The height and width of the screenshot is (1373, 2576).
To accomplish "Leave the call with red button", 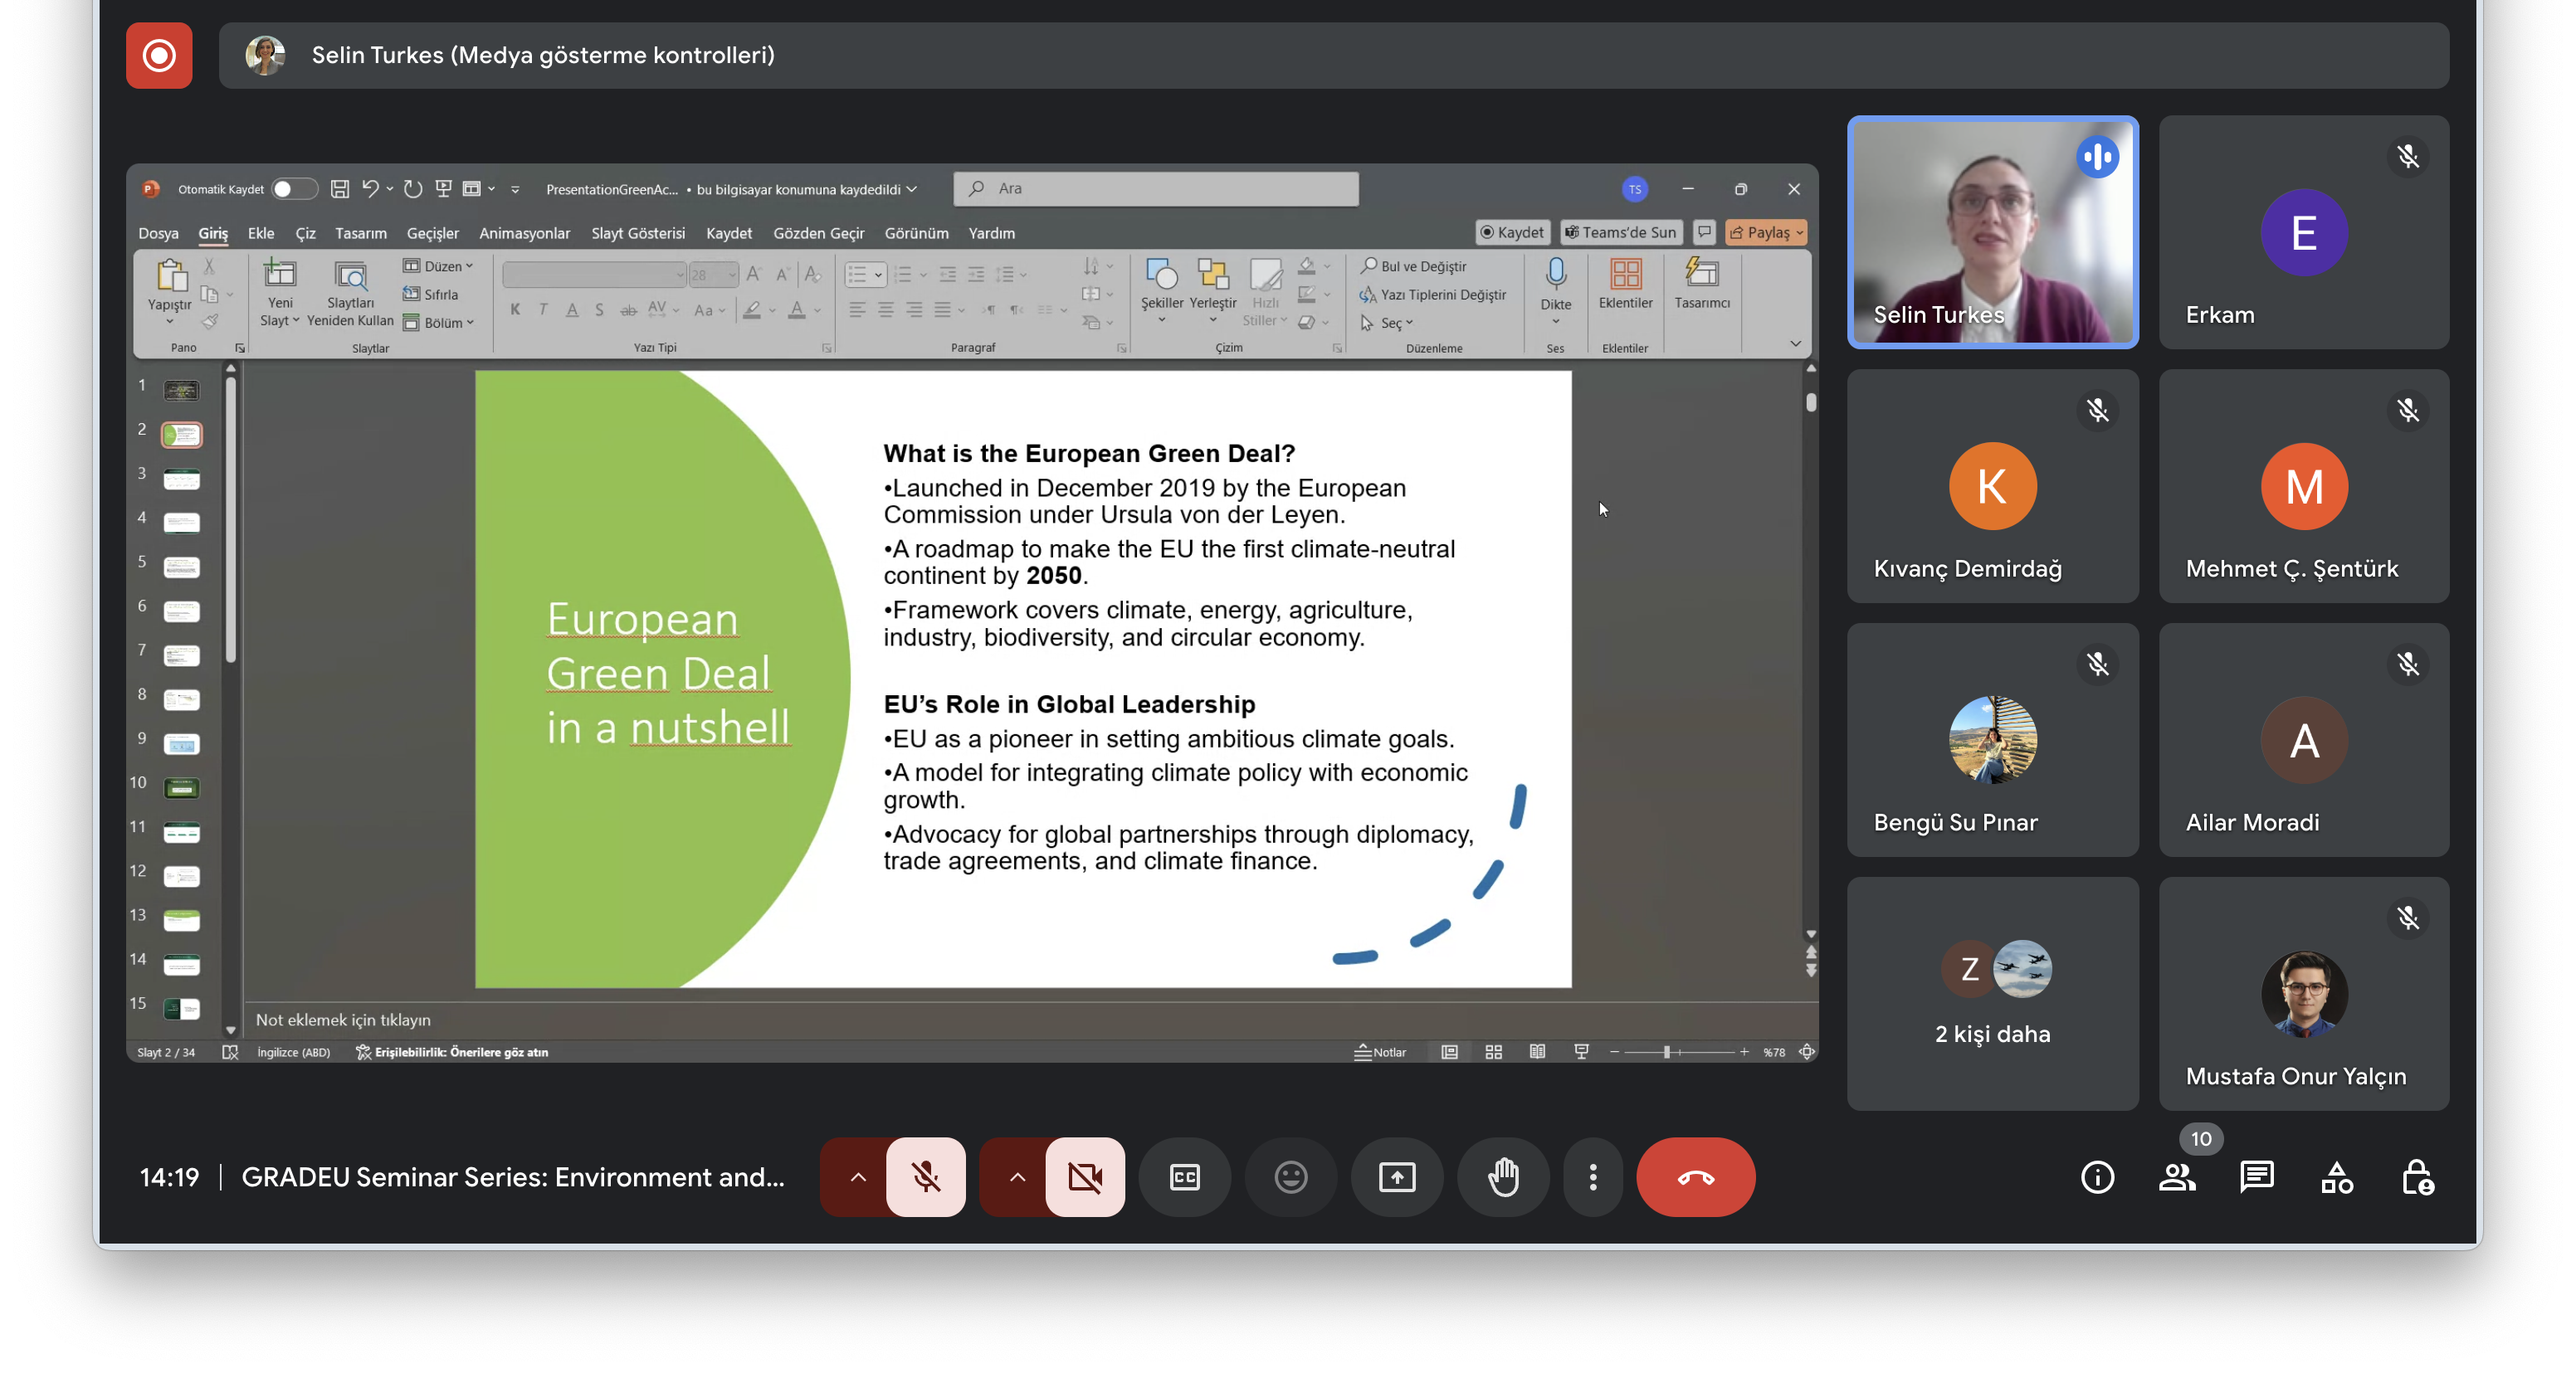I will tap(1695, 1177).
